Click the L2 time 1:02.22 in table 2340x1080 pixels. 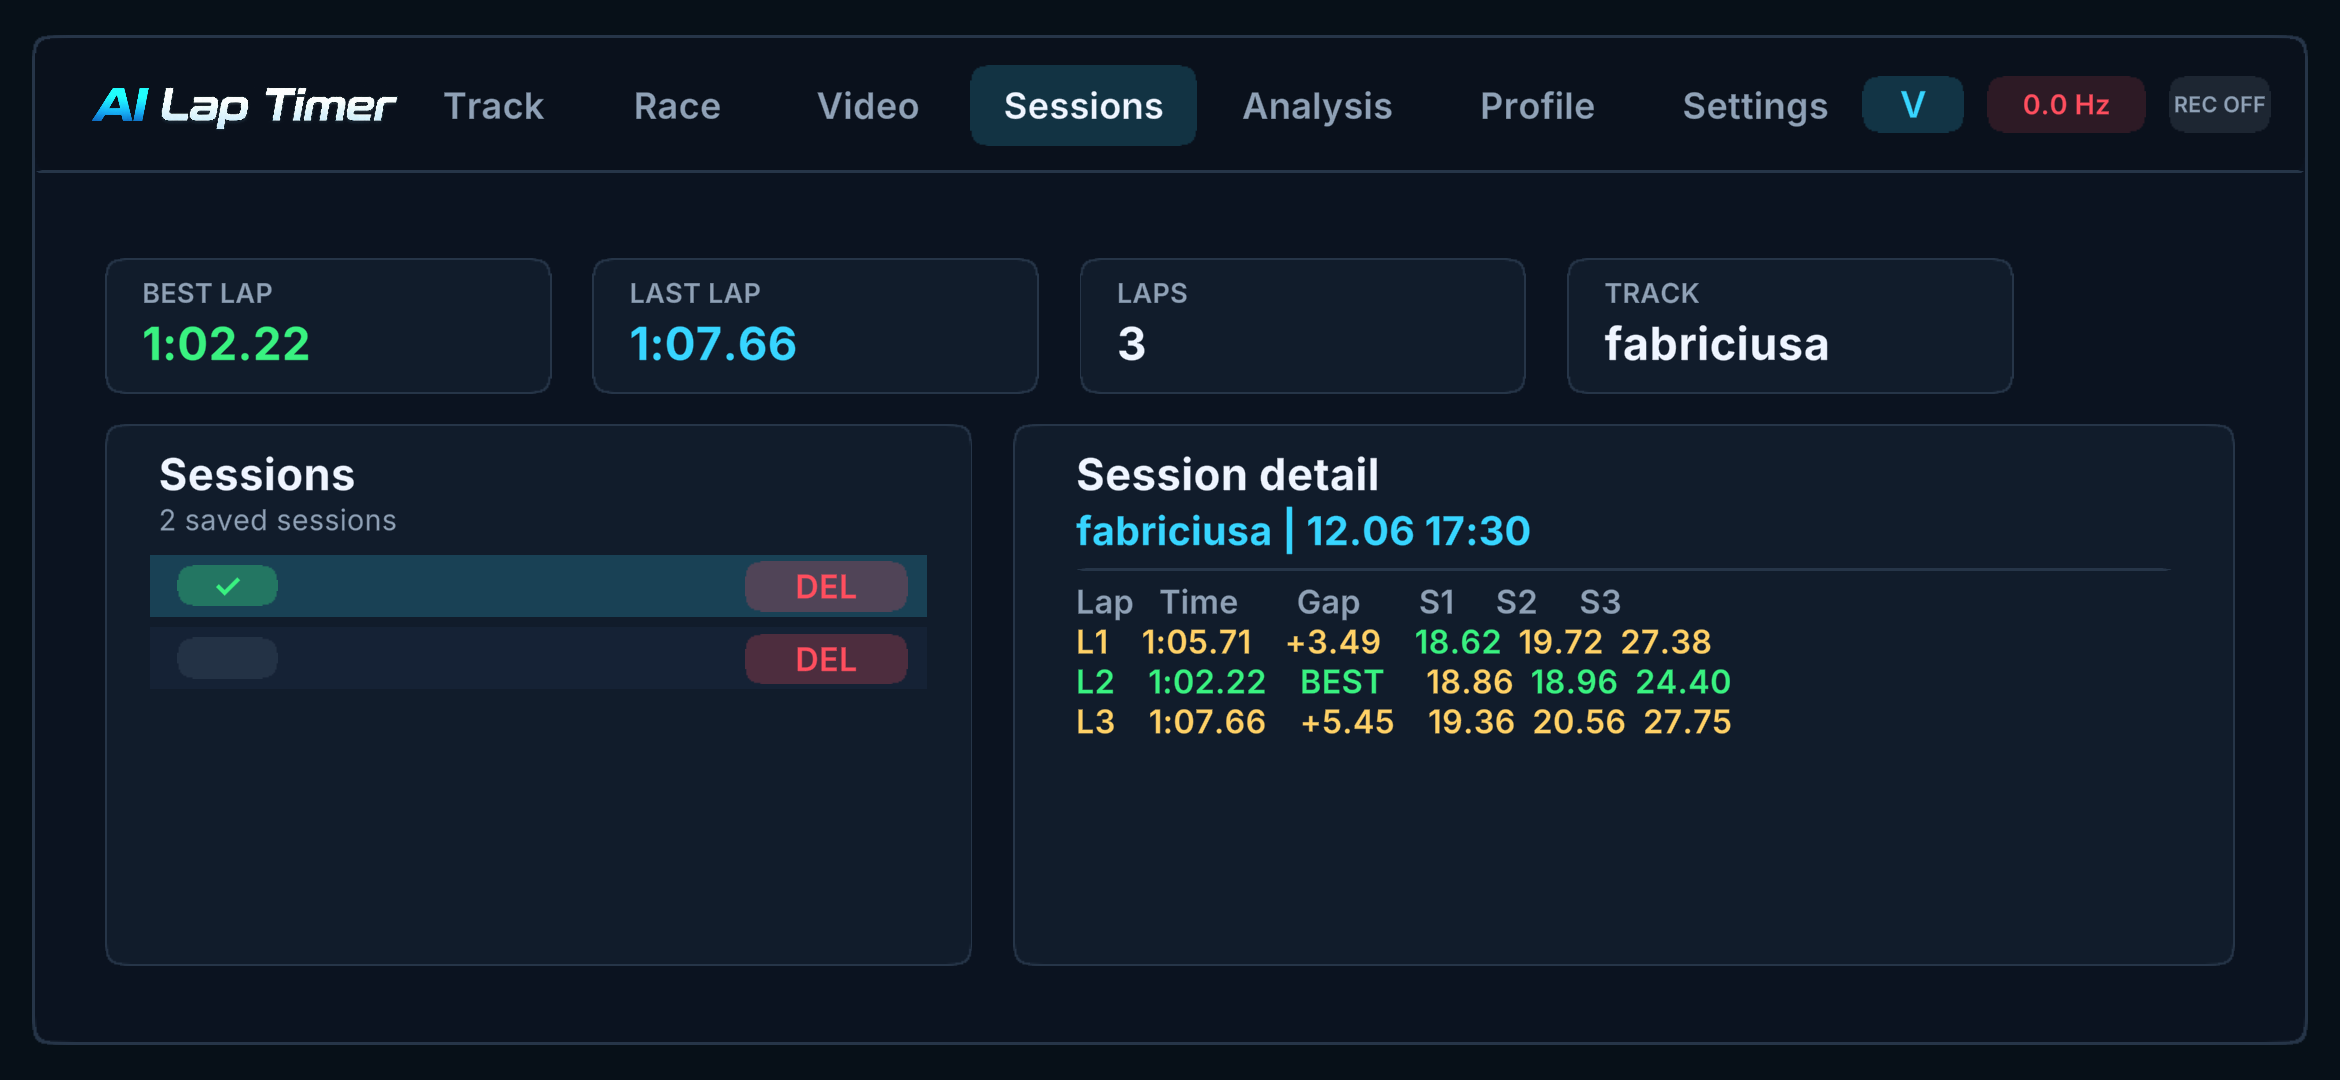pos(1207,682)
